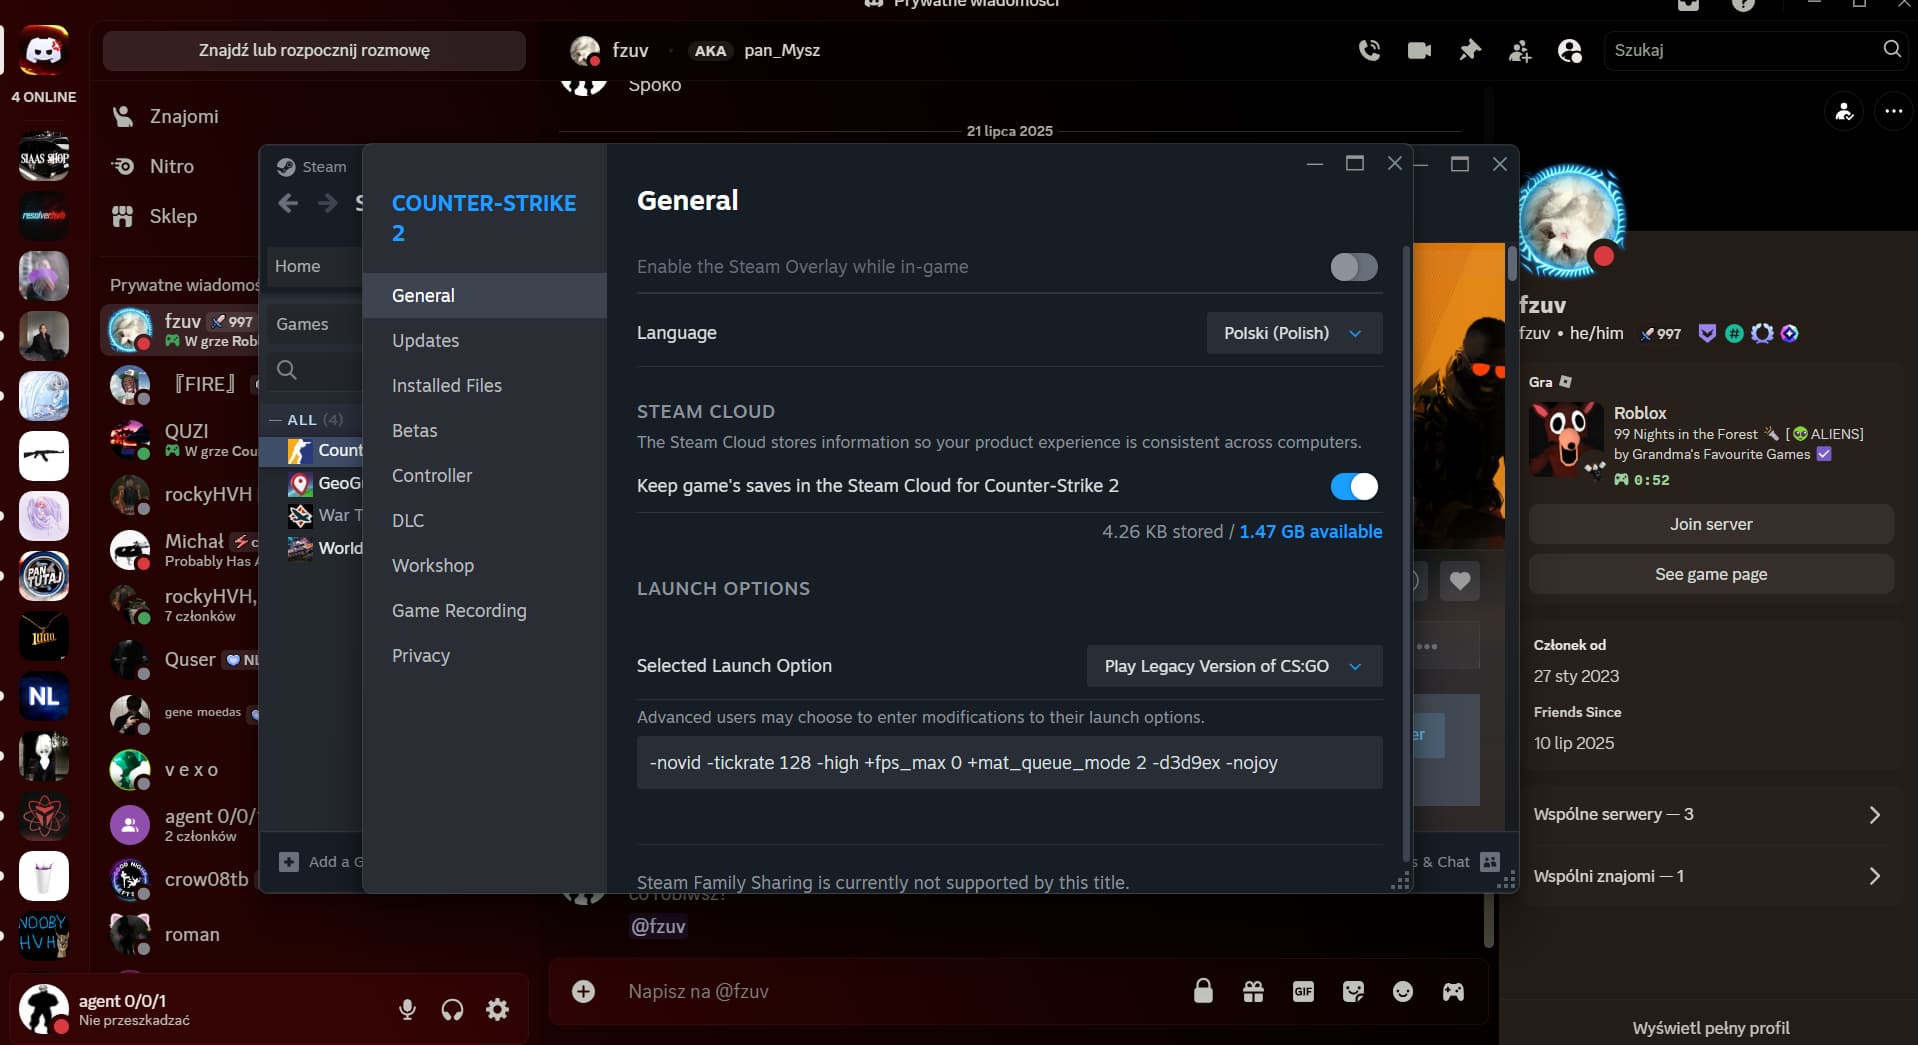Click Add a Game in Steam

click(x=320, y=862)
